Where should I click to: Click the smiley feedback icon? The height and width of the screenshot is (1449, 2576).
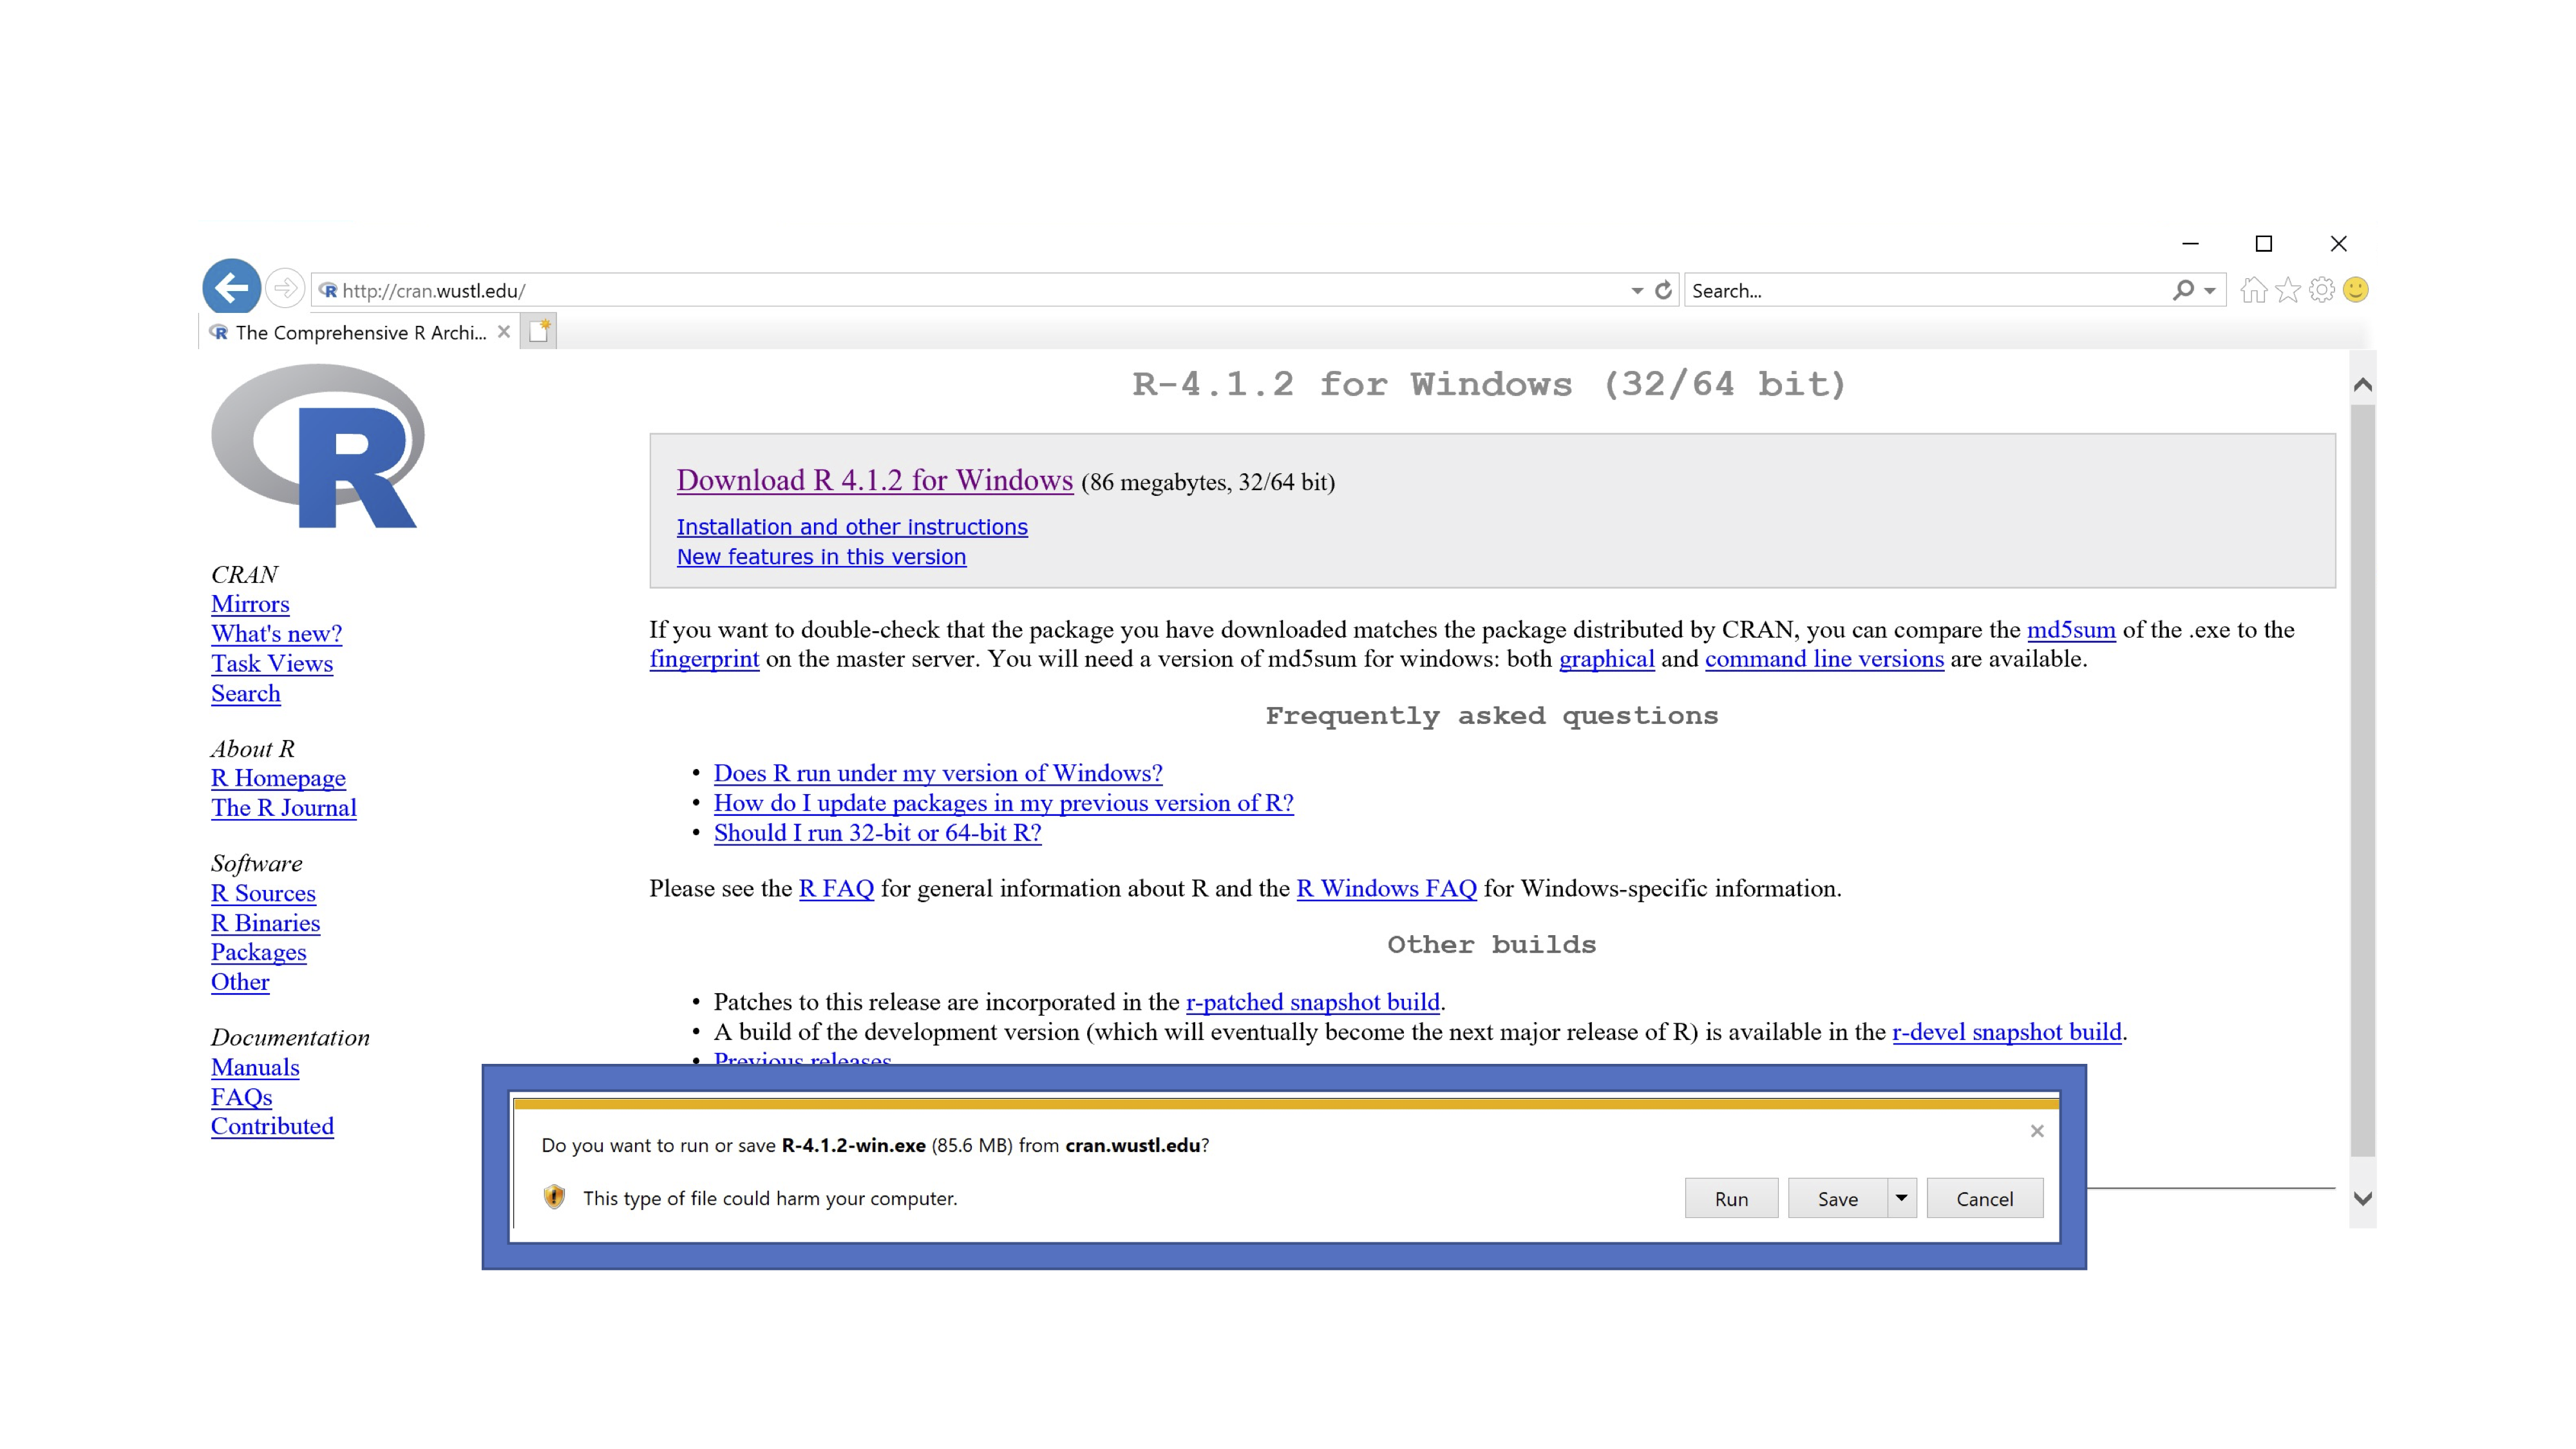point(2356,290)
